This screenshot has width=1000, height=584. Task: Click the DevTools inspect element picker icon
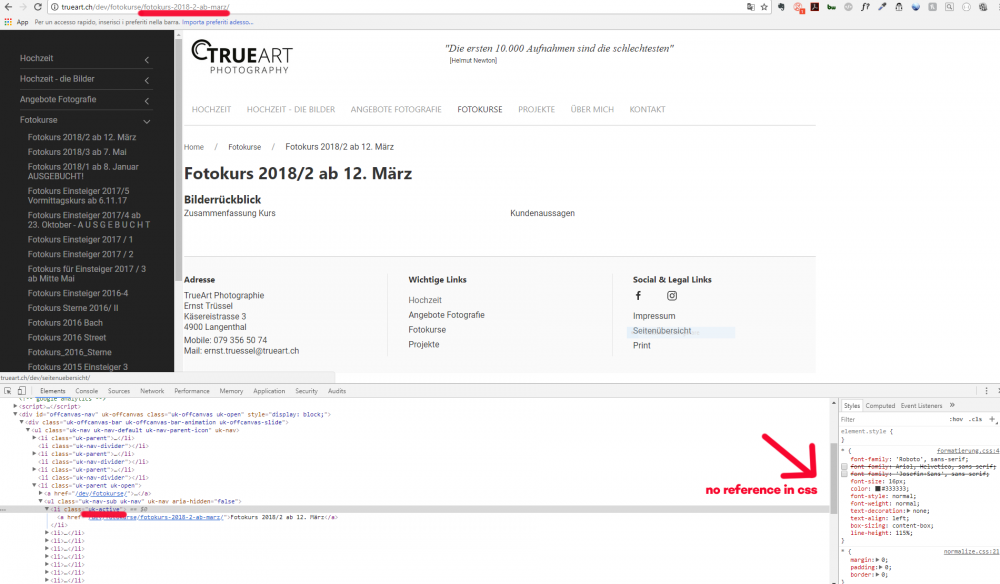click(x=7, y=391)
